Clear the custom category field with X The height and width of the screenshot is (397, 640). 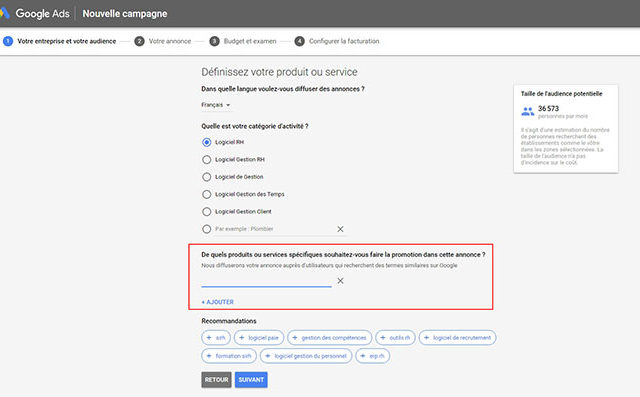click(x=340, y=229)
